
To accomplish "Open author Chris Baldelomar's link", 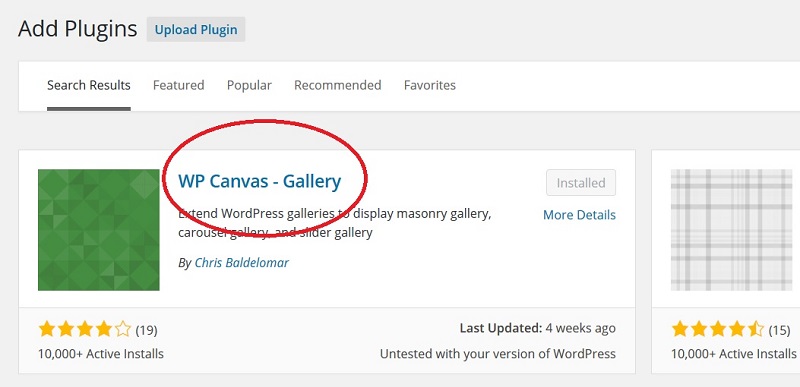I will (241, 263).
